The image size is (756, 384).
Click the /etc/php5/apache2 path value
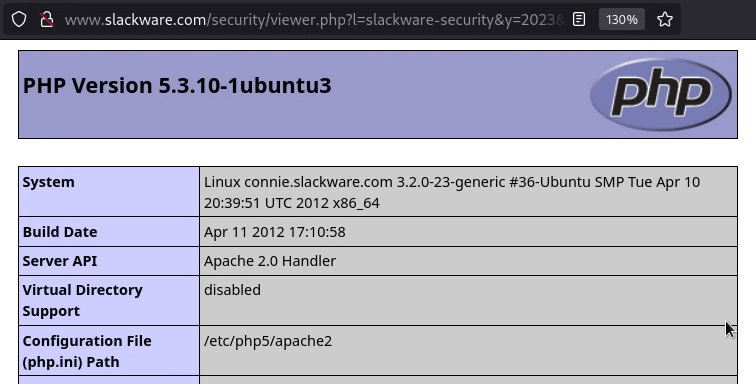click(268, 341)
